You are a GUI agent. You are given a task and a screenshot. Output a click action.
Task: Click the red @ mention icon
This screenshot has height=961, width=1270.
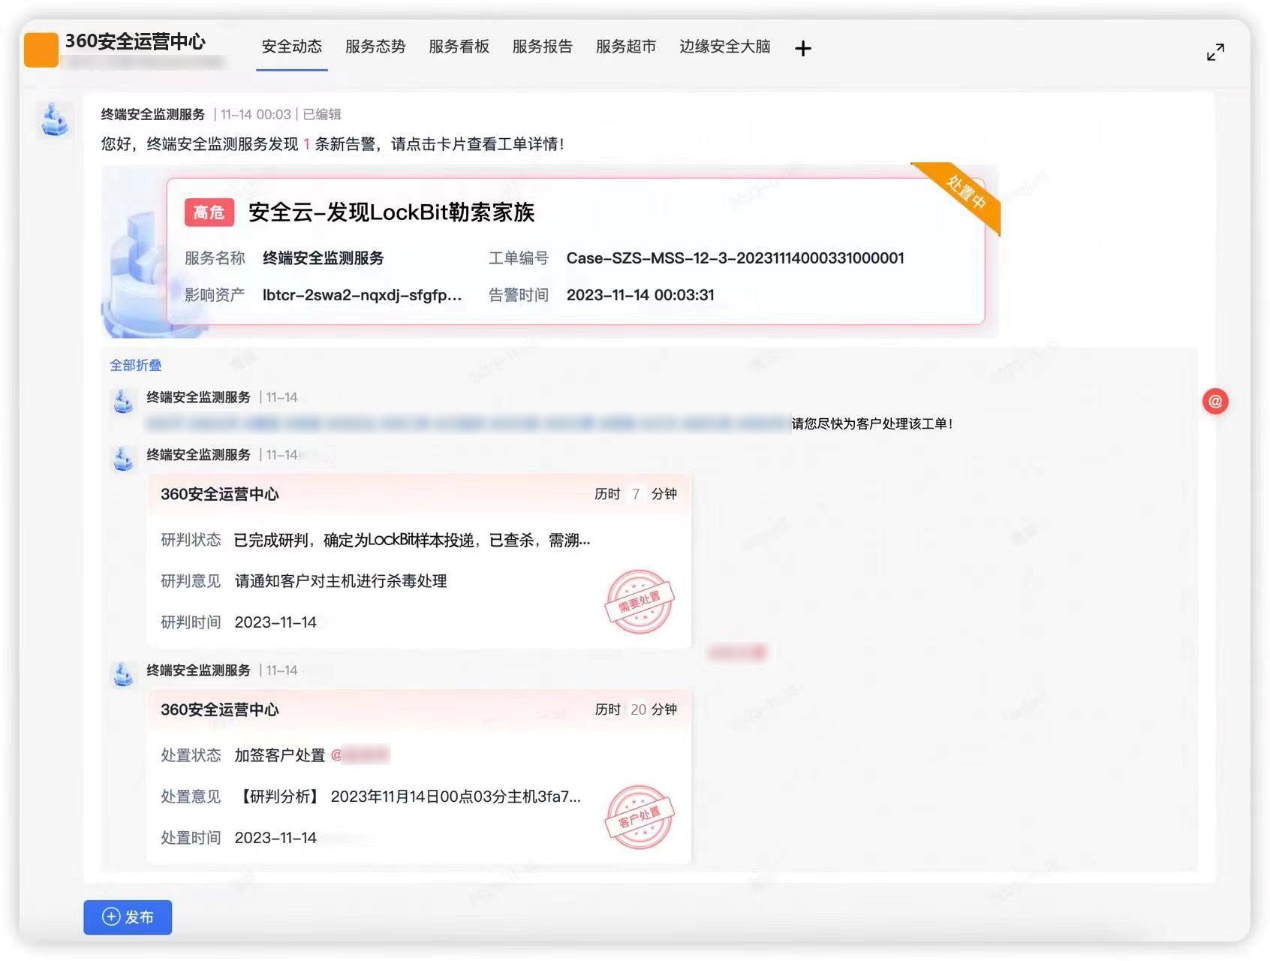click(1215, 402)
